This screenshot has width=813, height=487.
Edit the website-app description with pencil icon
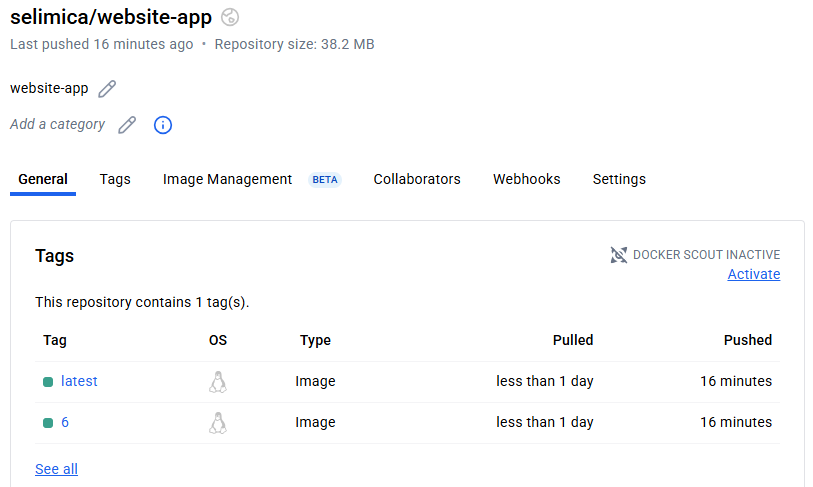pyautogui.click(x=107, y=89)
